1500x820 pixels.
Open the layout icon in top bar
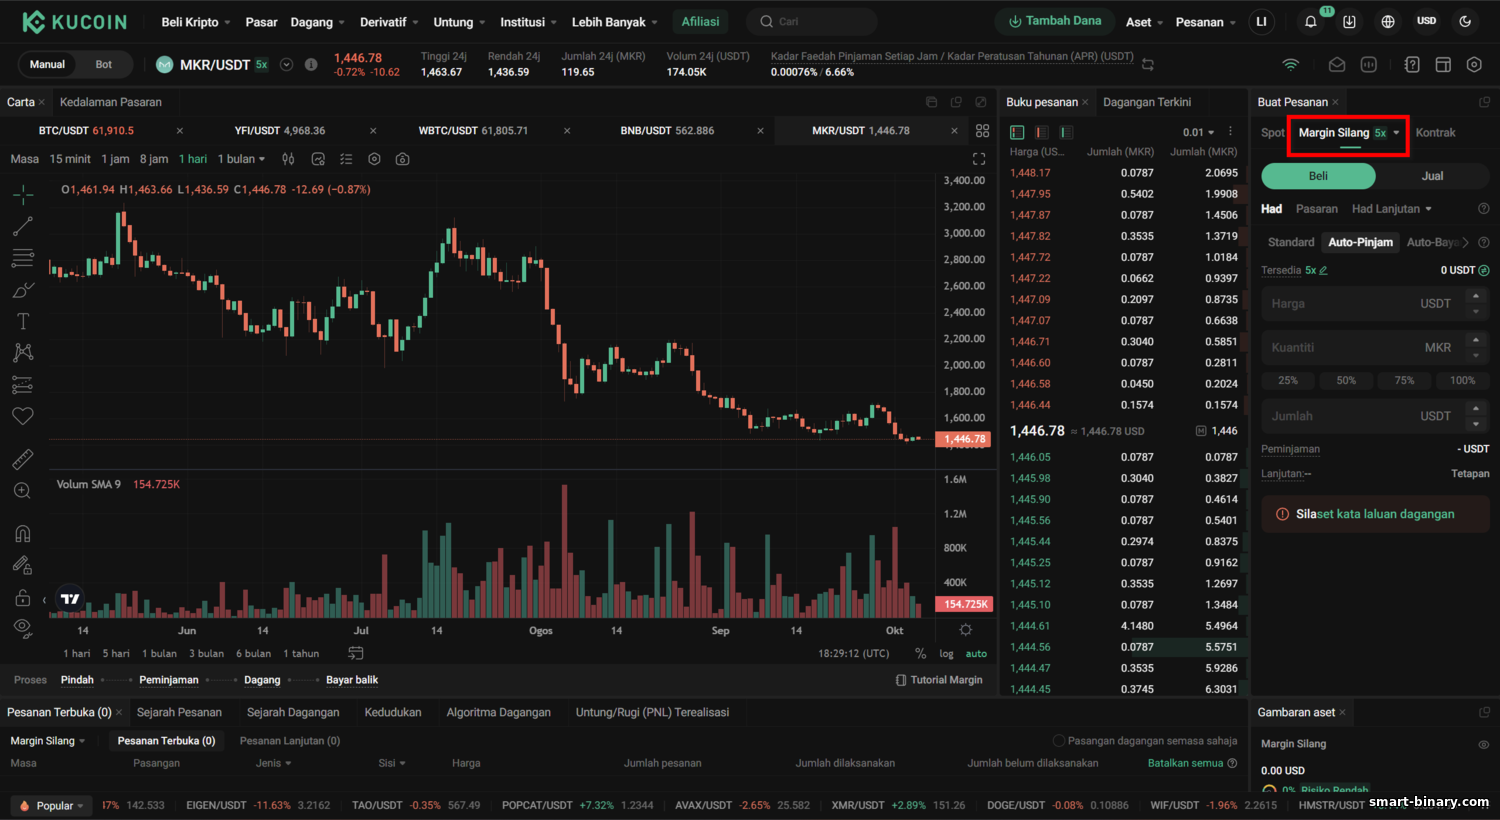click(1443, 64)
